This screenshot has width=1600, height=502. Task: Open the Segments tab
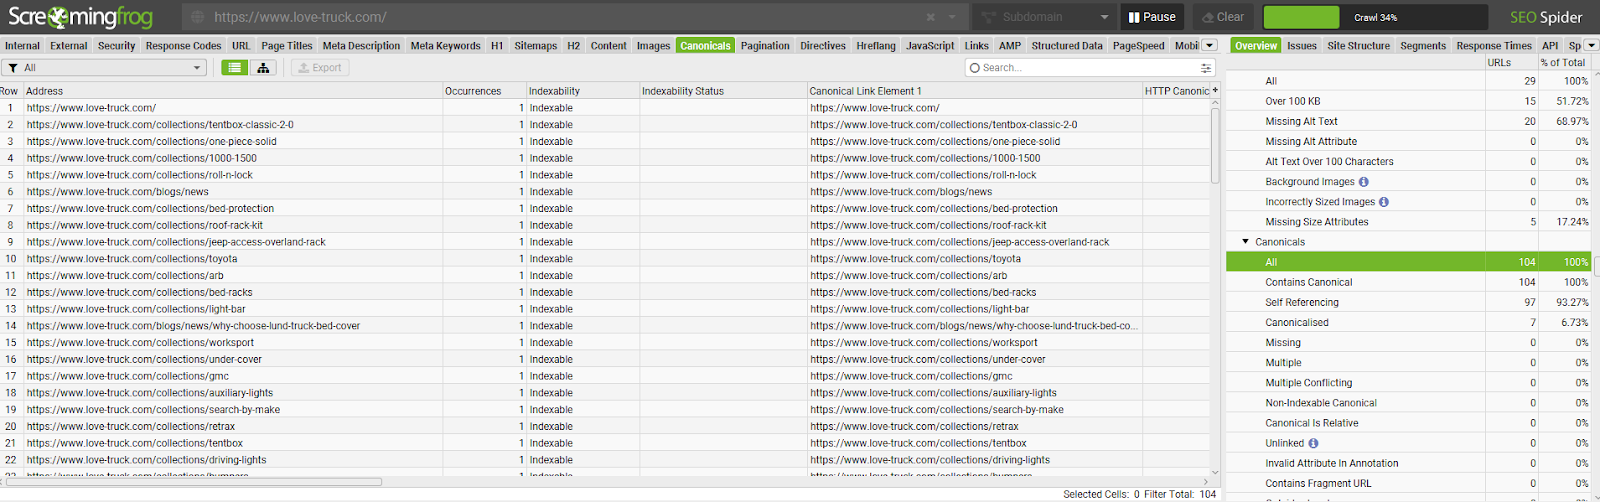click(1423, 46)
